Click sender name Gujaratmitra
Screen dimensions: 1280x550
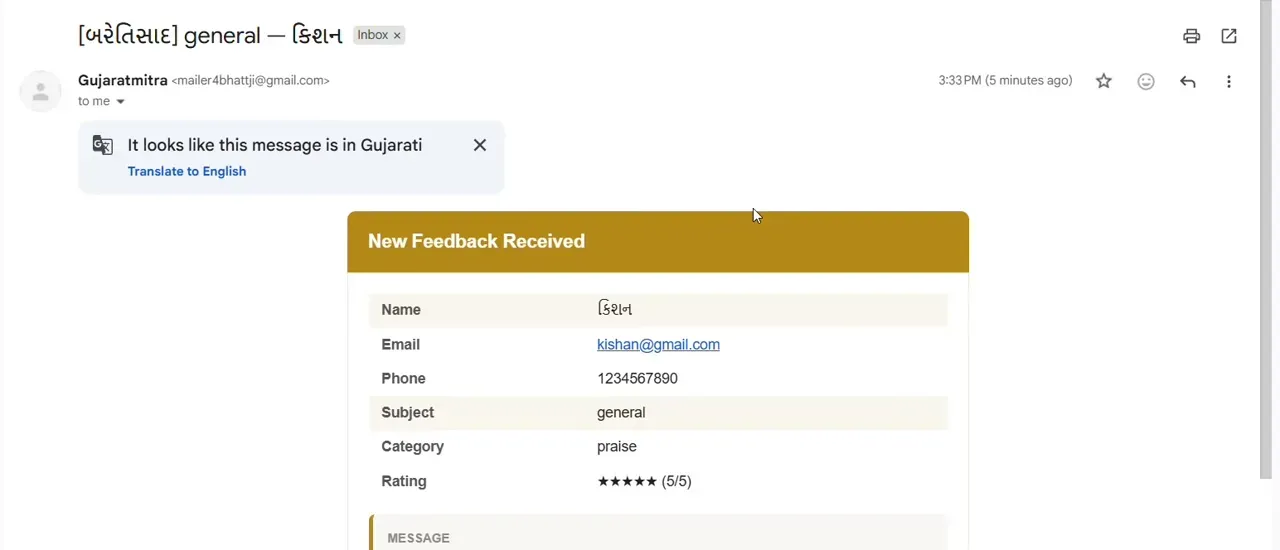pyautogui.click(x=123, y=80)
